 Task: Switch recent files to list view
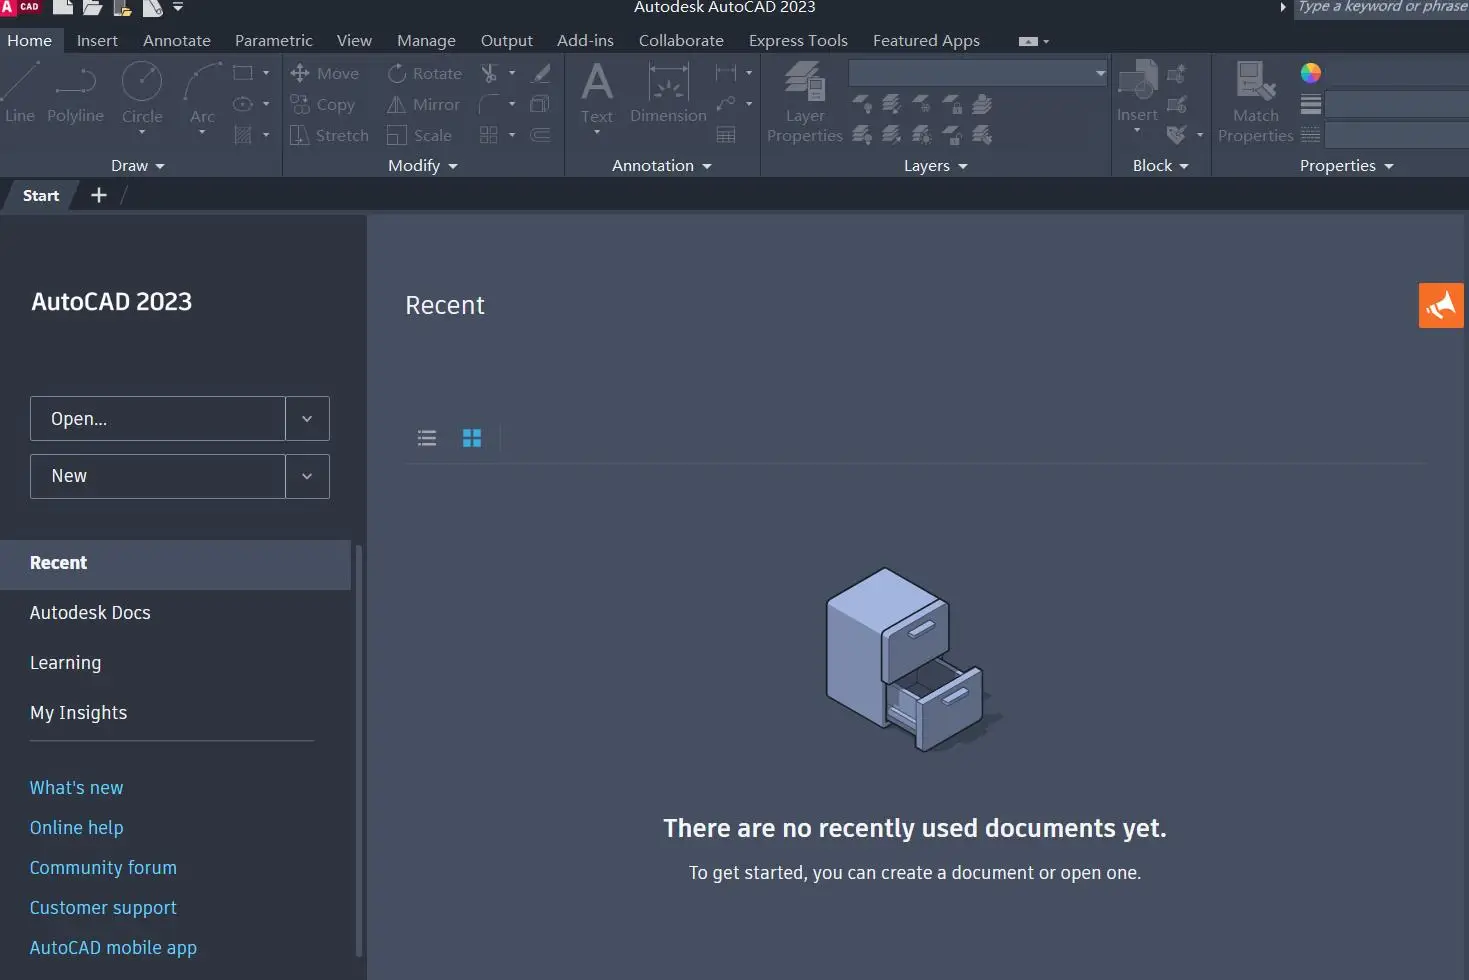point(427,438)
